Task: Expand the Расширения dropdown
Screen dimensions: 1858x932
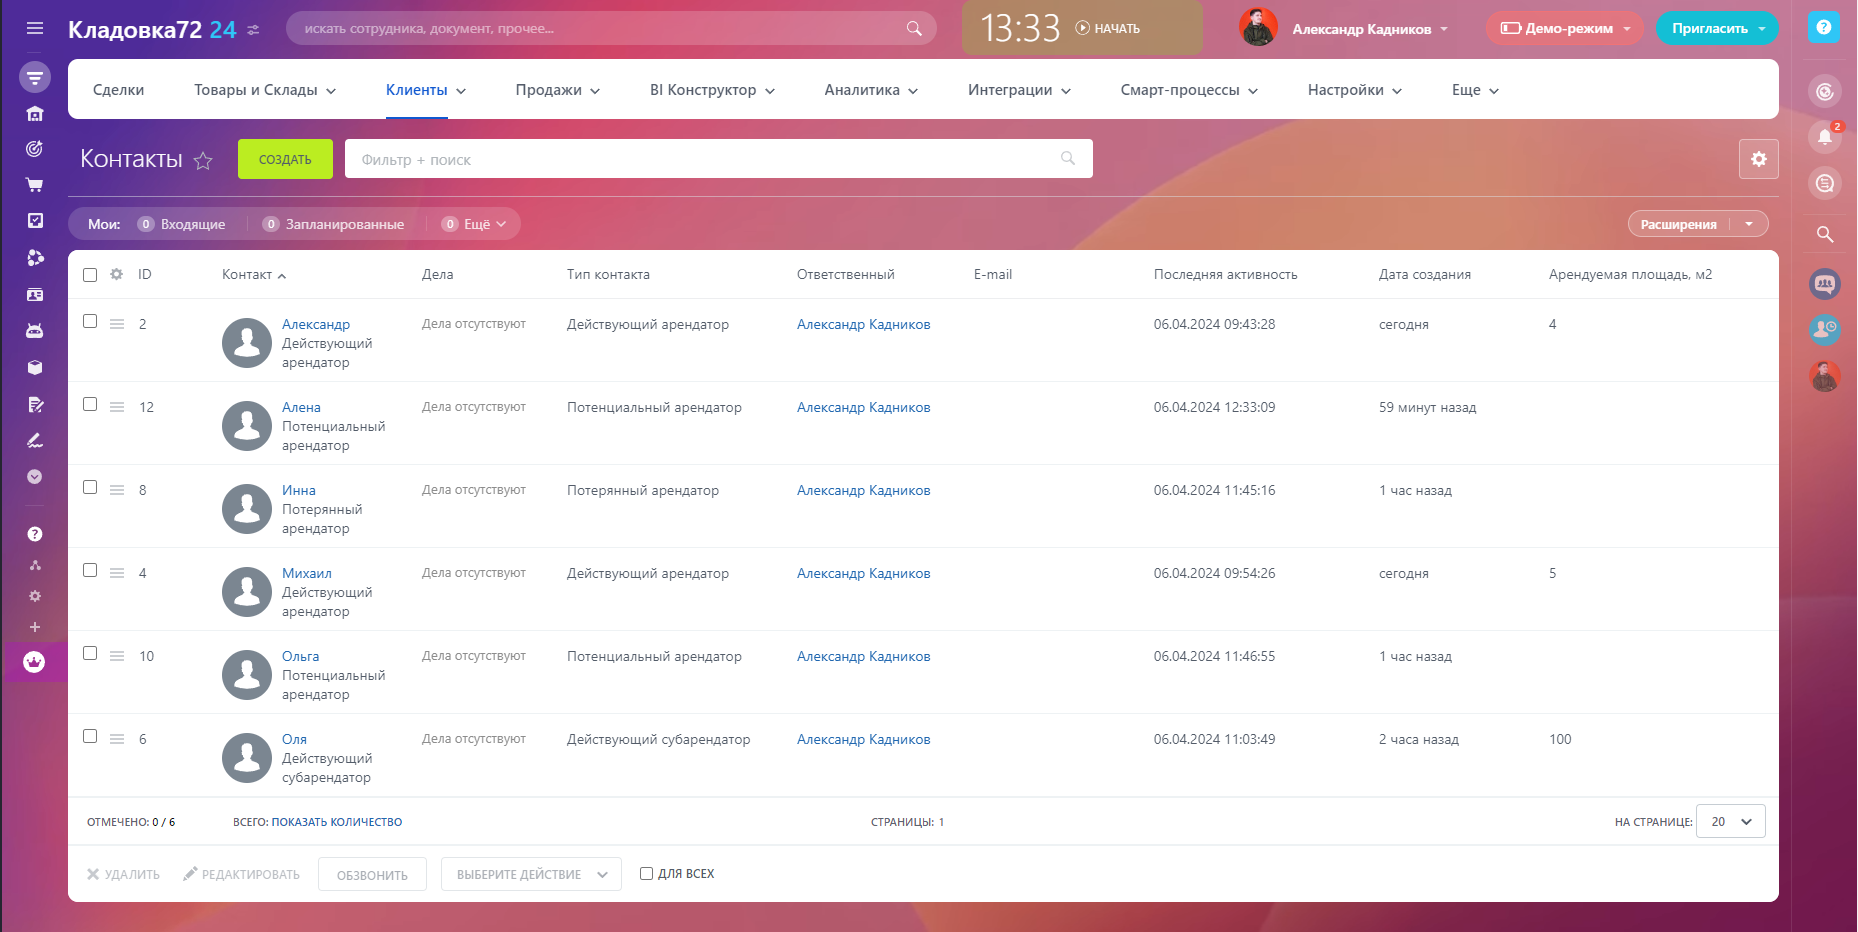Action: (x=1748, y=225)
